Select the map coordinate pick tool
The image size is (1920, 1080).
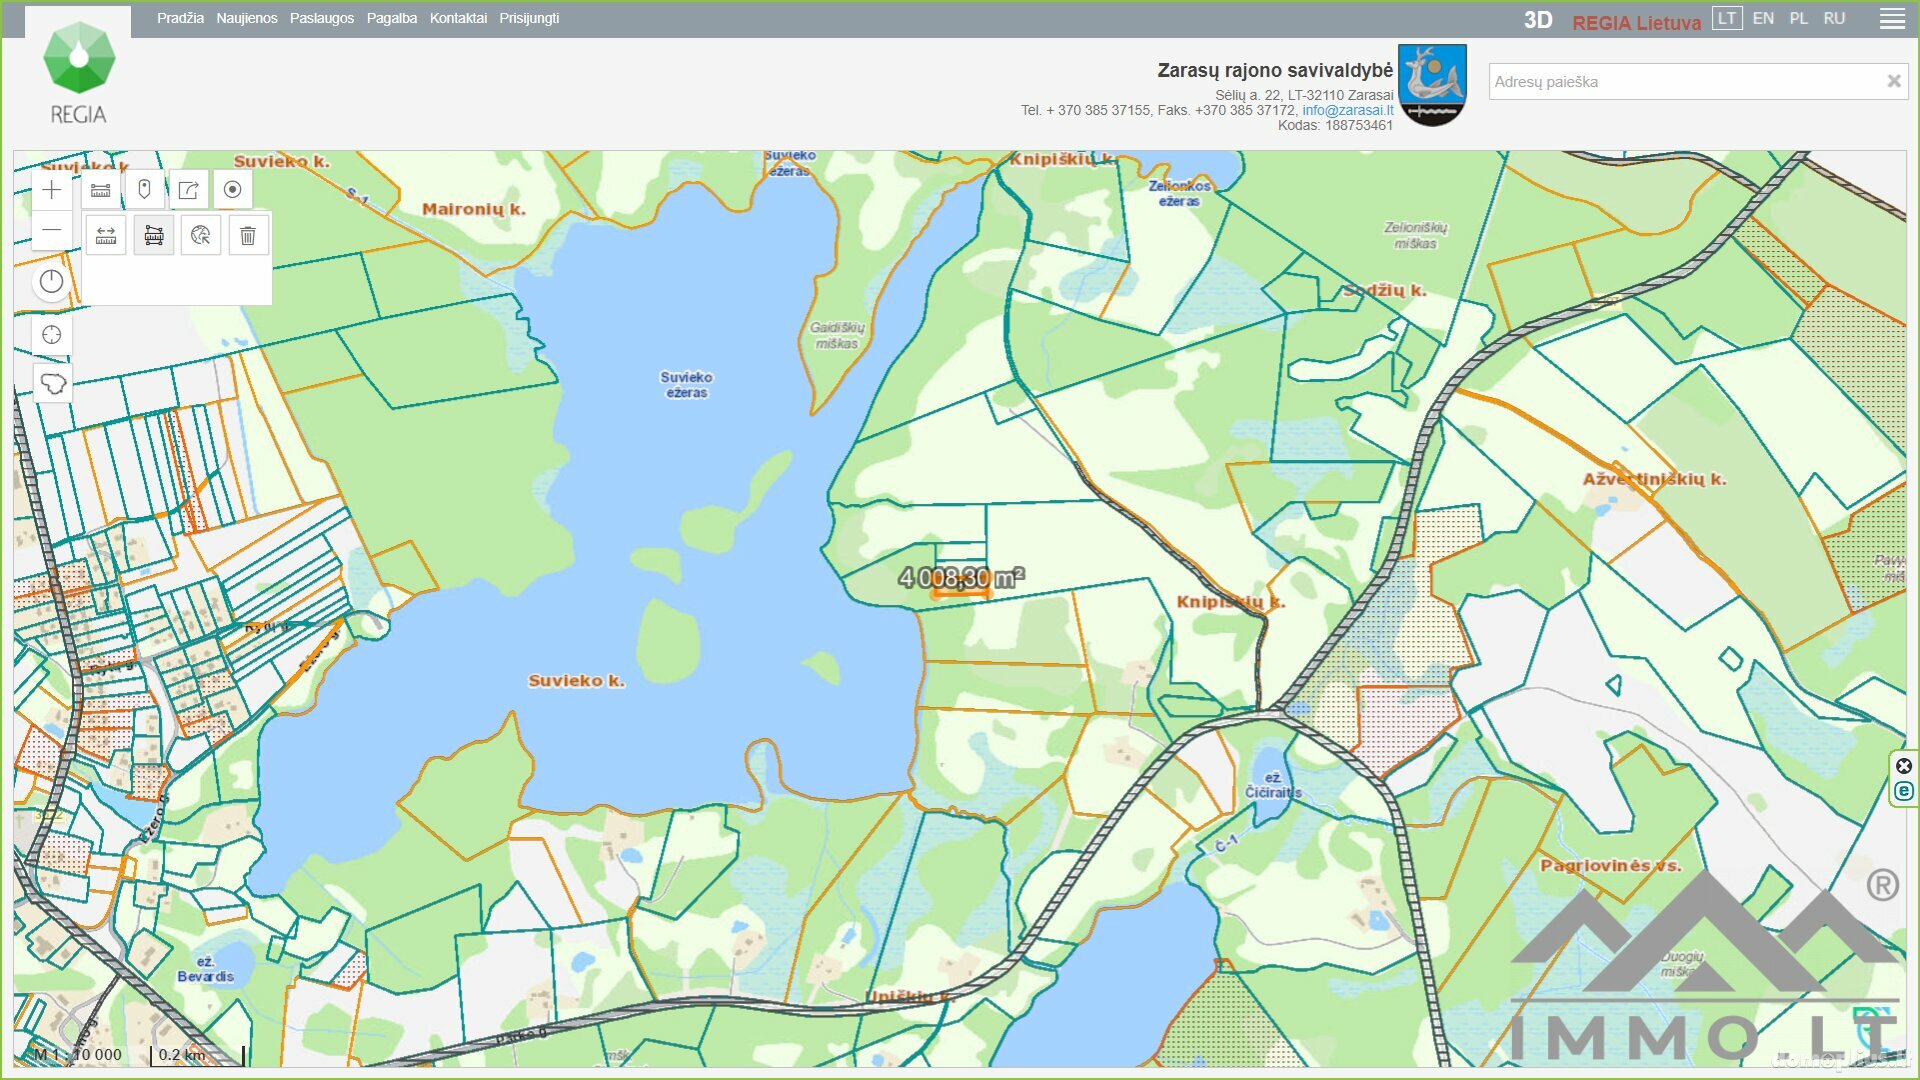201,236
